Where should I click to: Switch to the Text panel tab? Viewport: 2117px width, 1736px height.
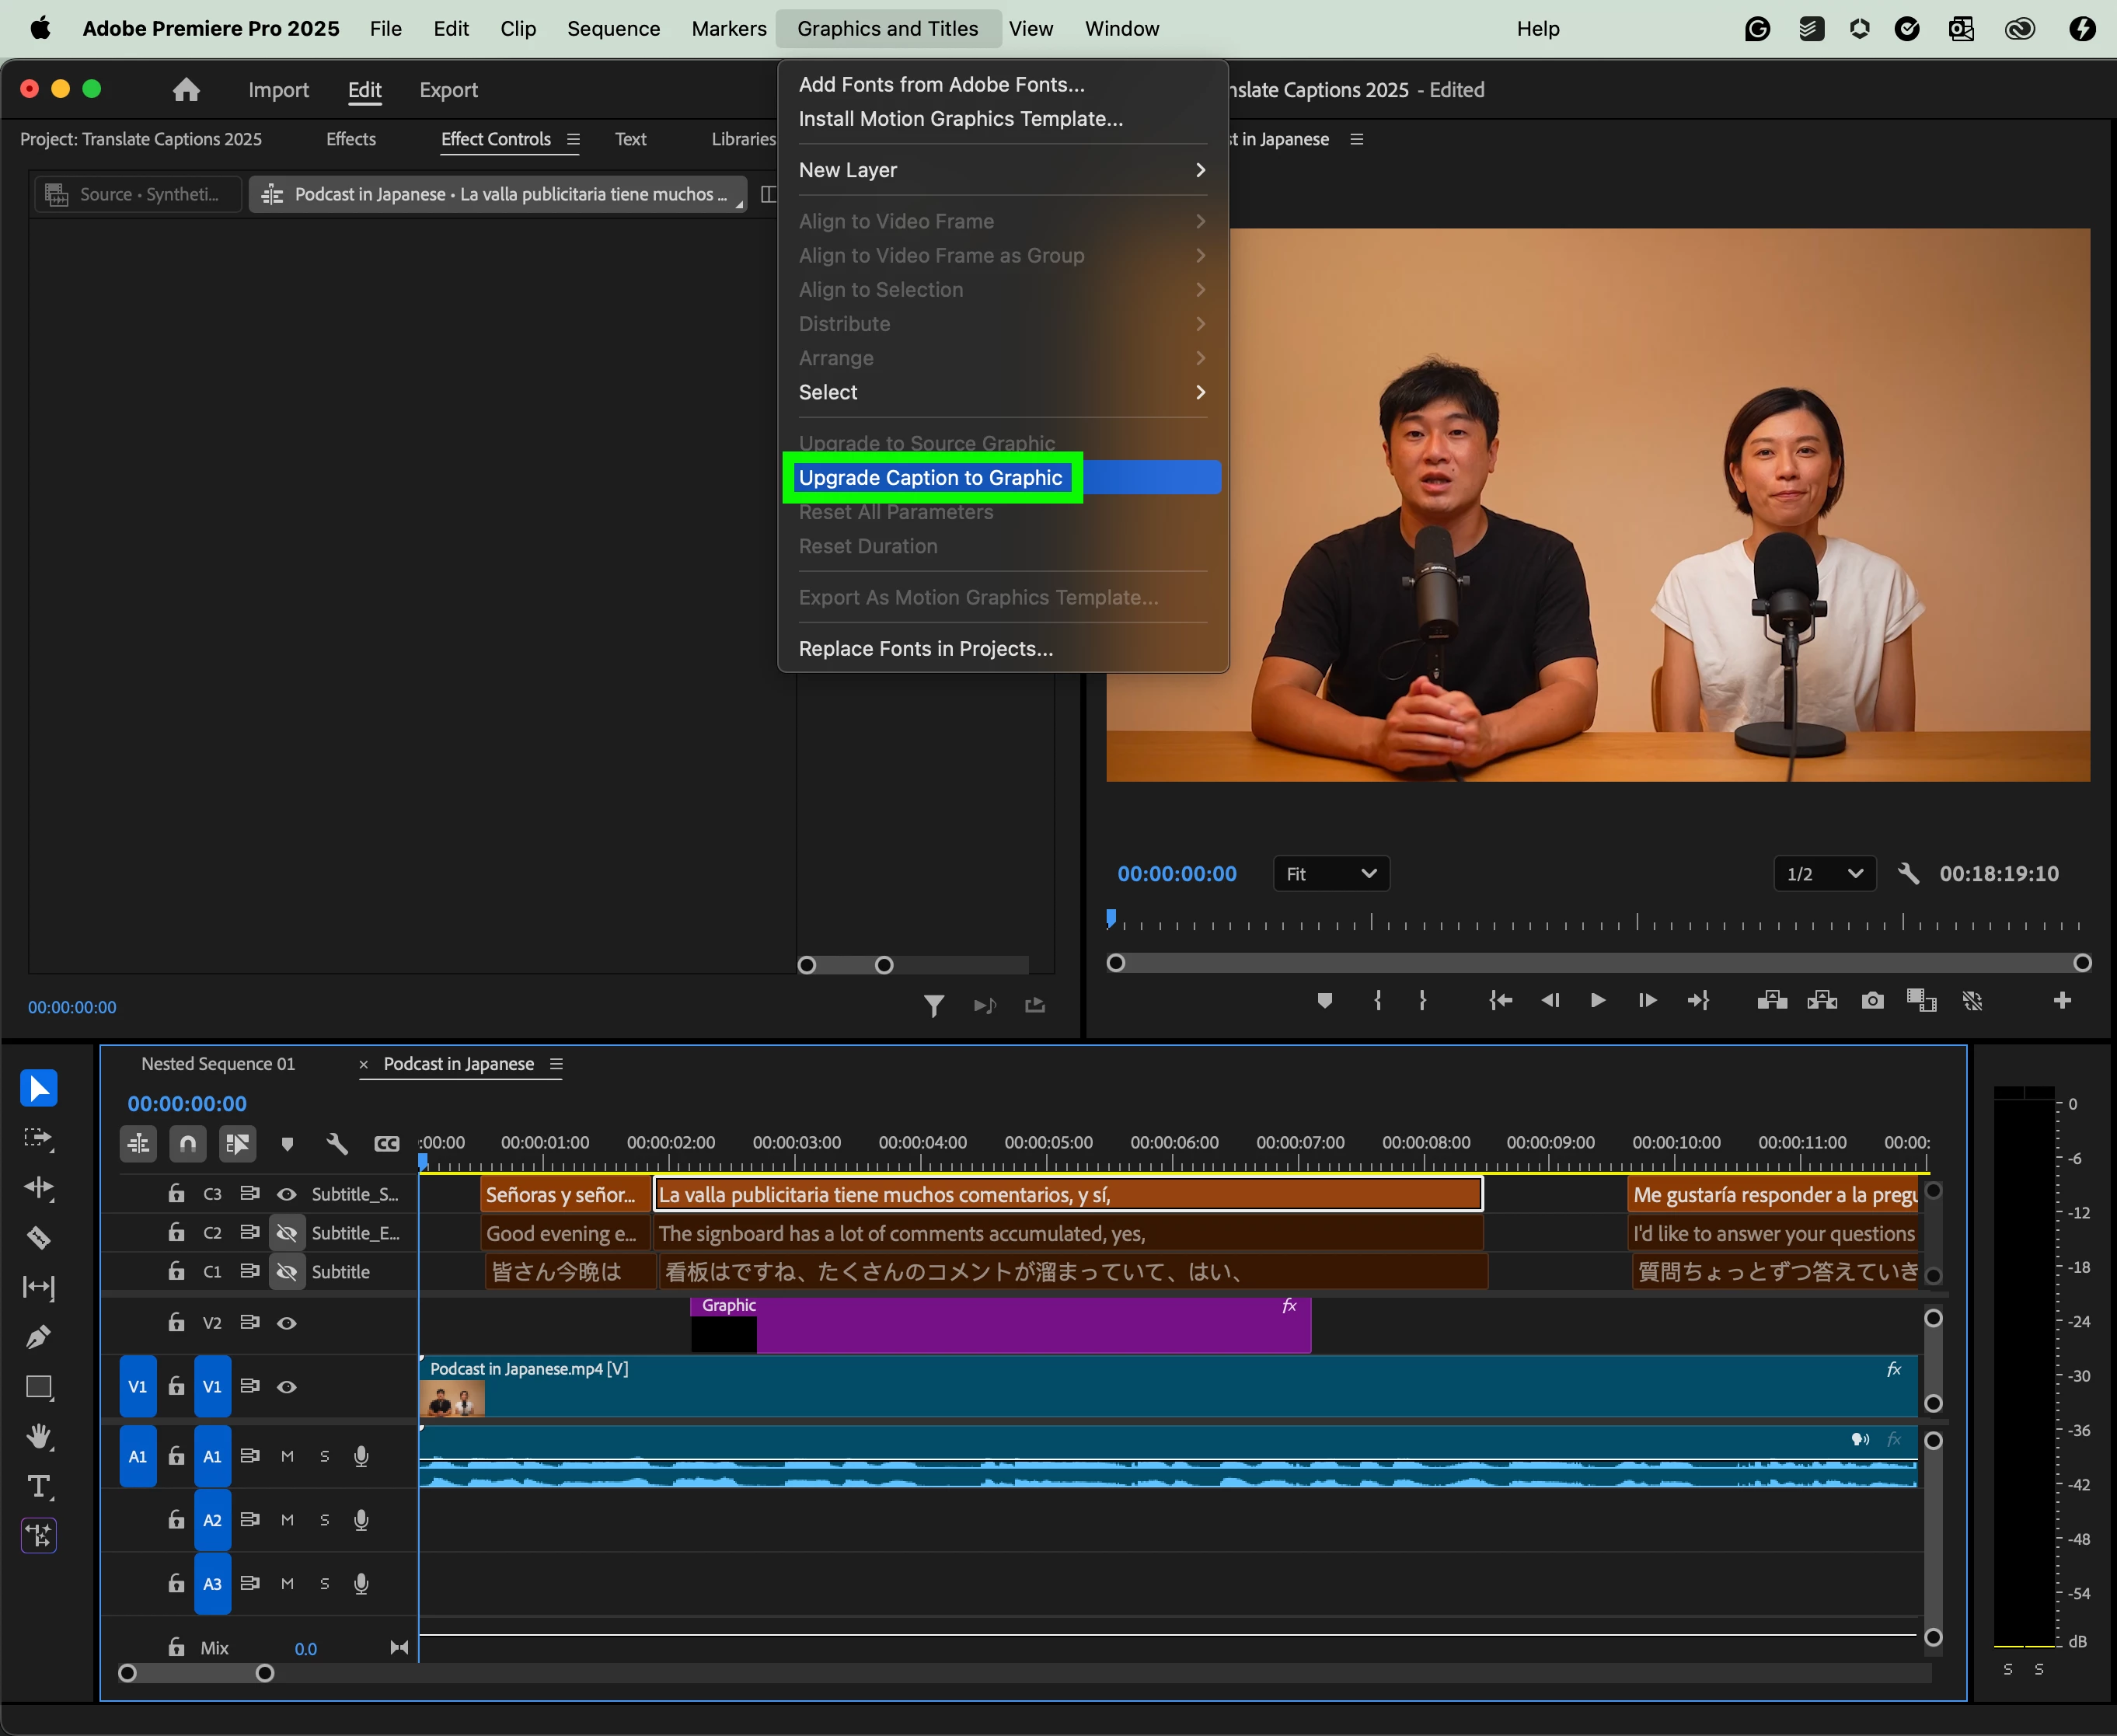coord(630,139)
